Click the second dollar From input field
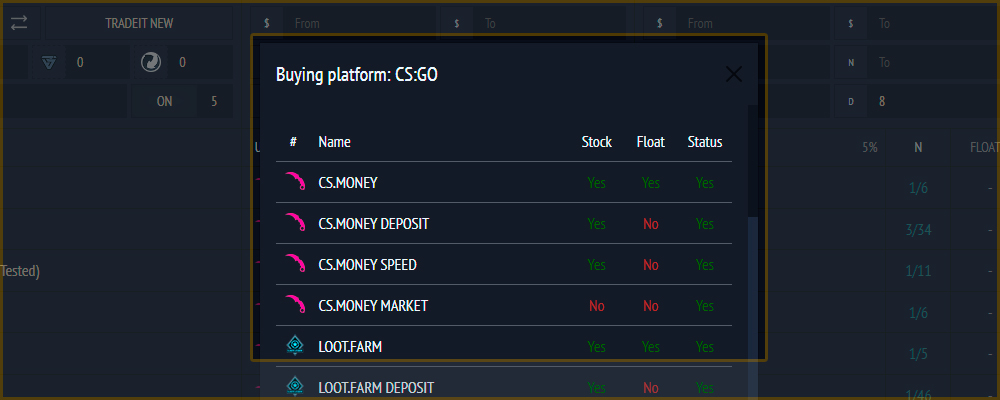Image resolution: width=1000 pixels, height=400 pixels. [x=754, y=23]
